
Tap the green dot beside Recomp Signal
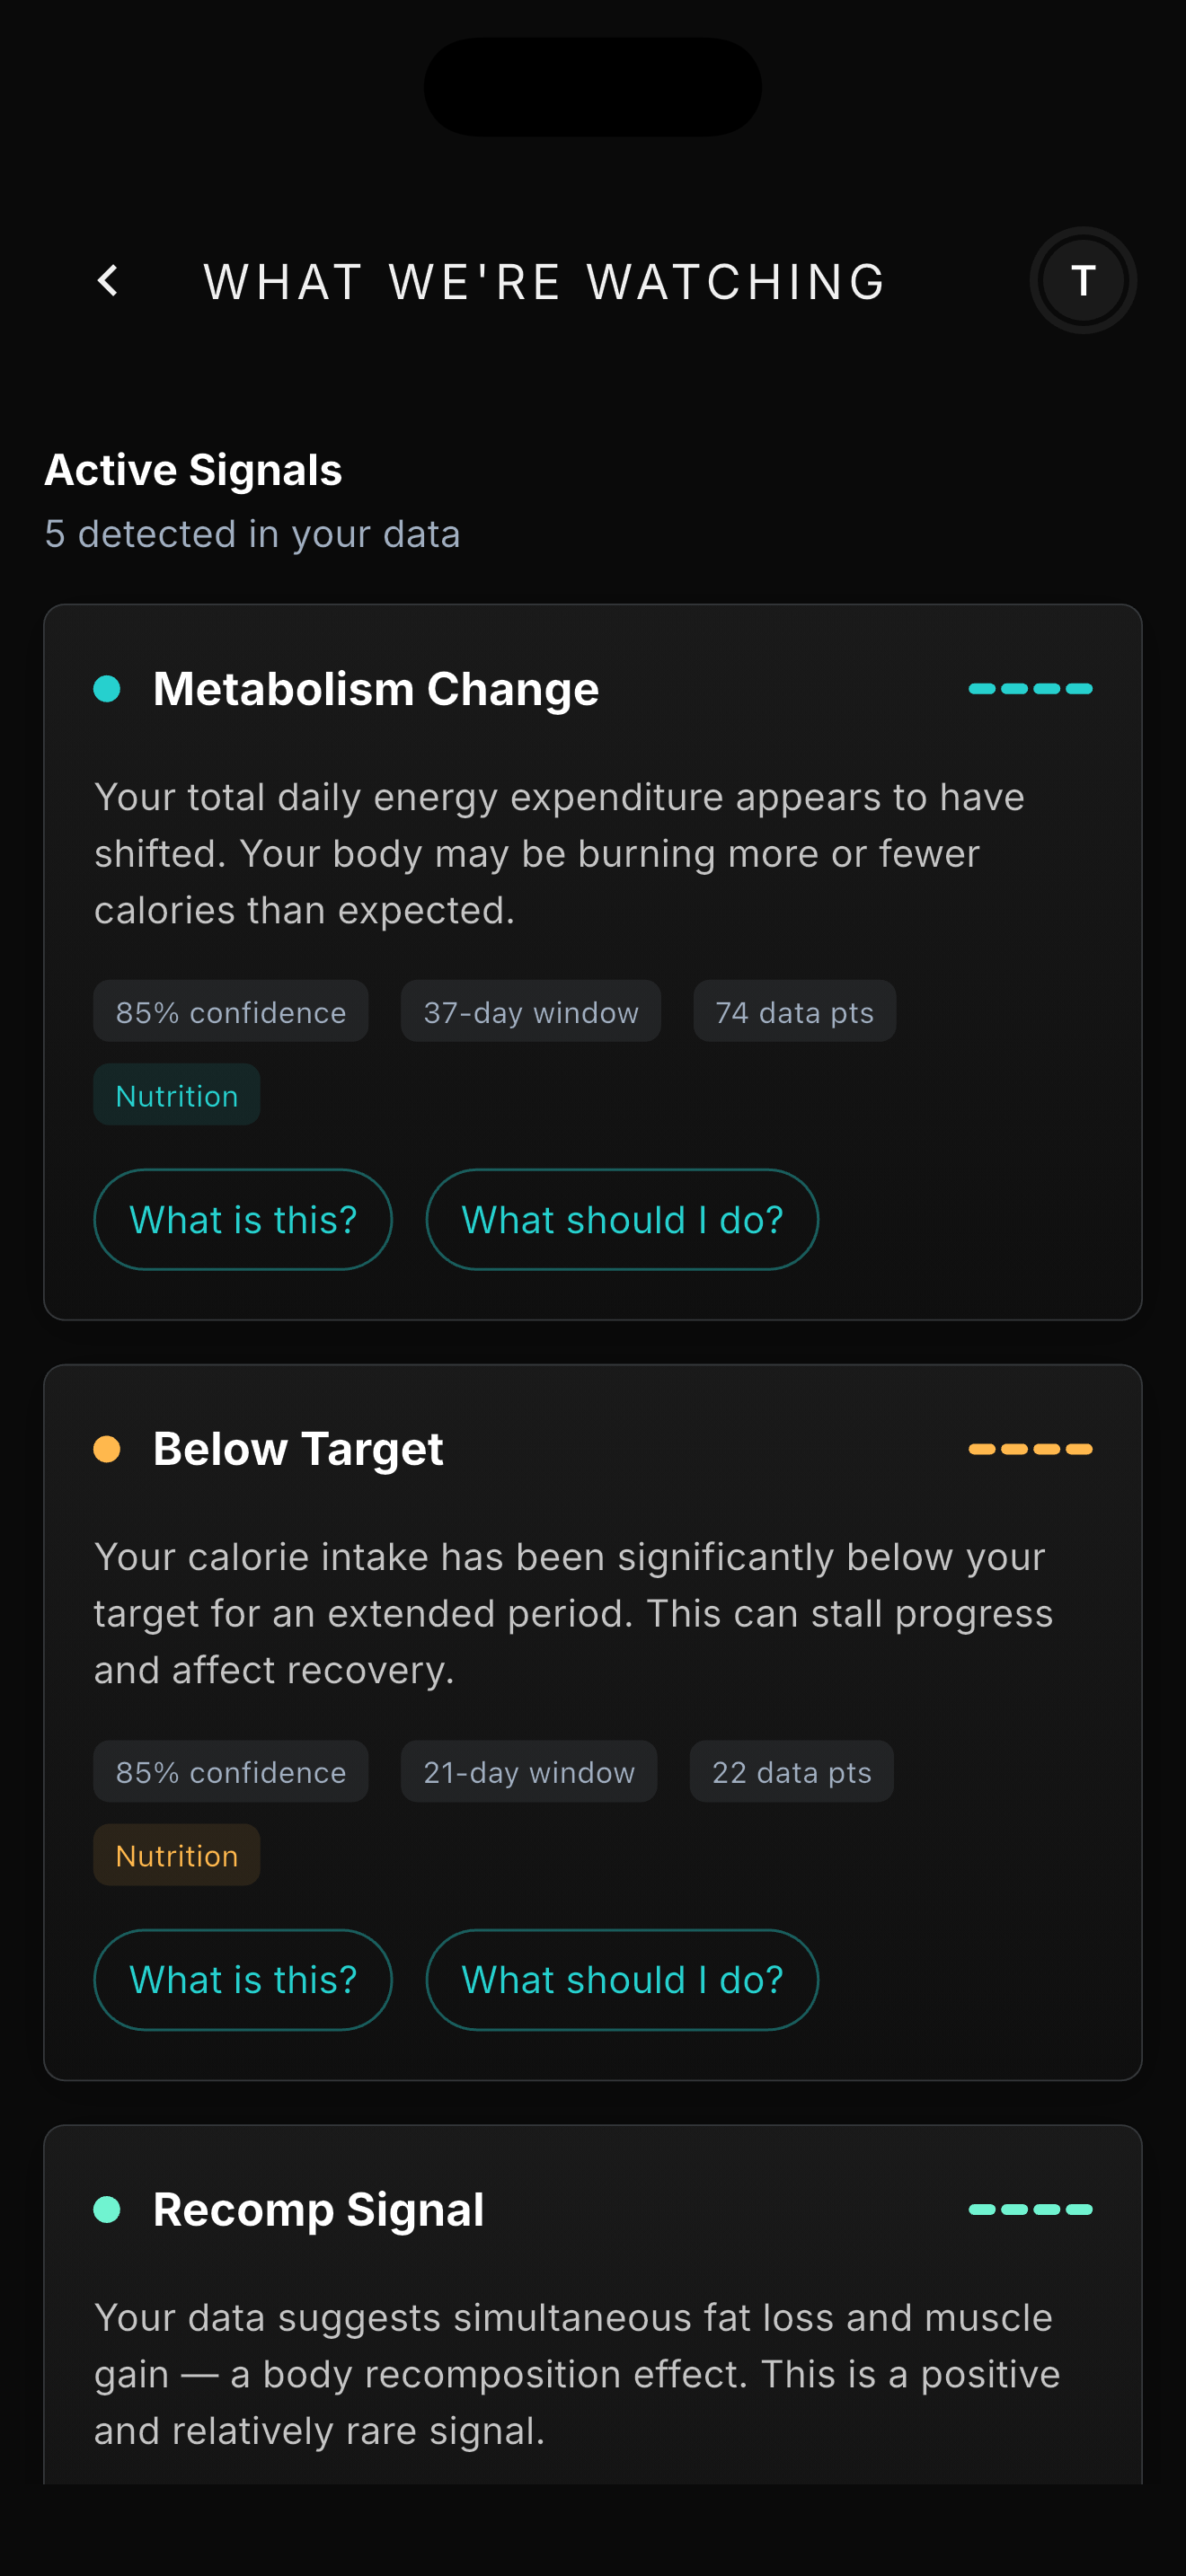(107, 2209)
